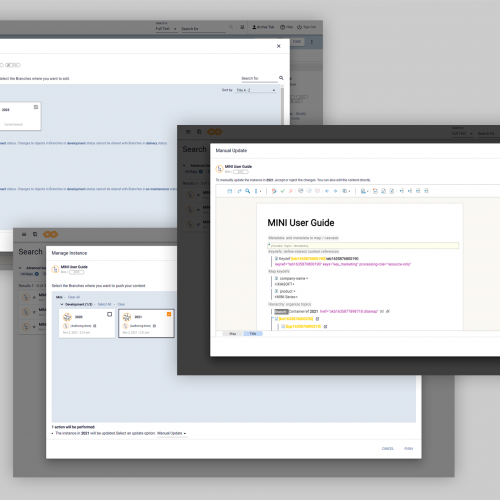Image resolution: width=500 pixels, height=500 pixels.
Task: Click search magnifier icon in top window header
Action: click(x=231, y=27)
